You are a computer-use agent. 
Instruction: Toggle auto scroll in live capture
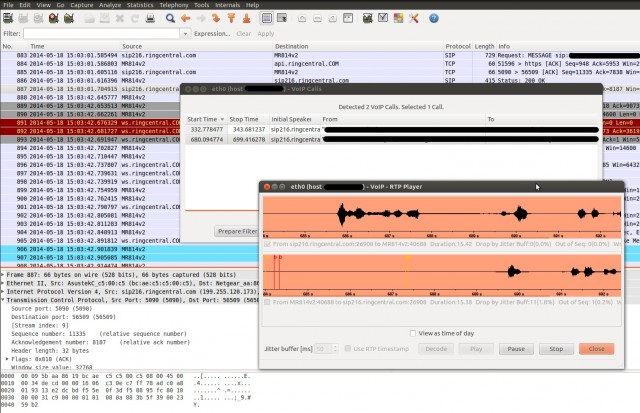pos(282,18)
